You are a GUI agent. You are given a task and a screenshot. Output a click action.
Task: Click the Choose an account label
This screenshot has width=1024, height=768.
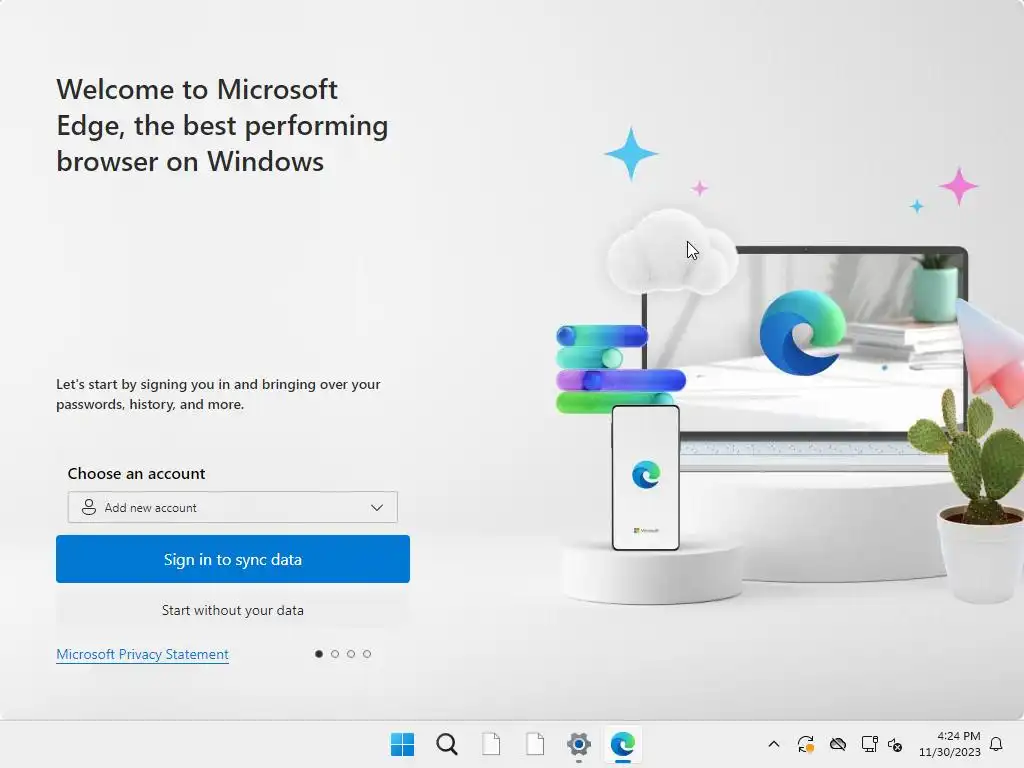(x=136, y=473)
